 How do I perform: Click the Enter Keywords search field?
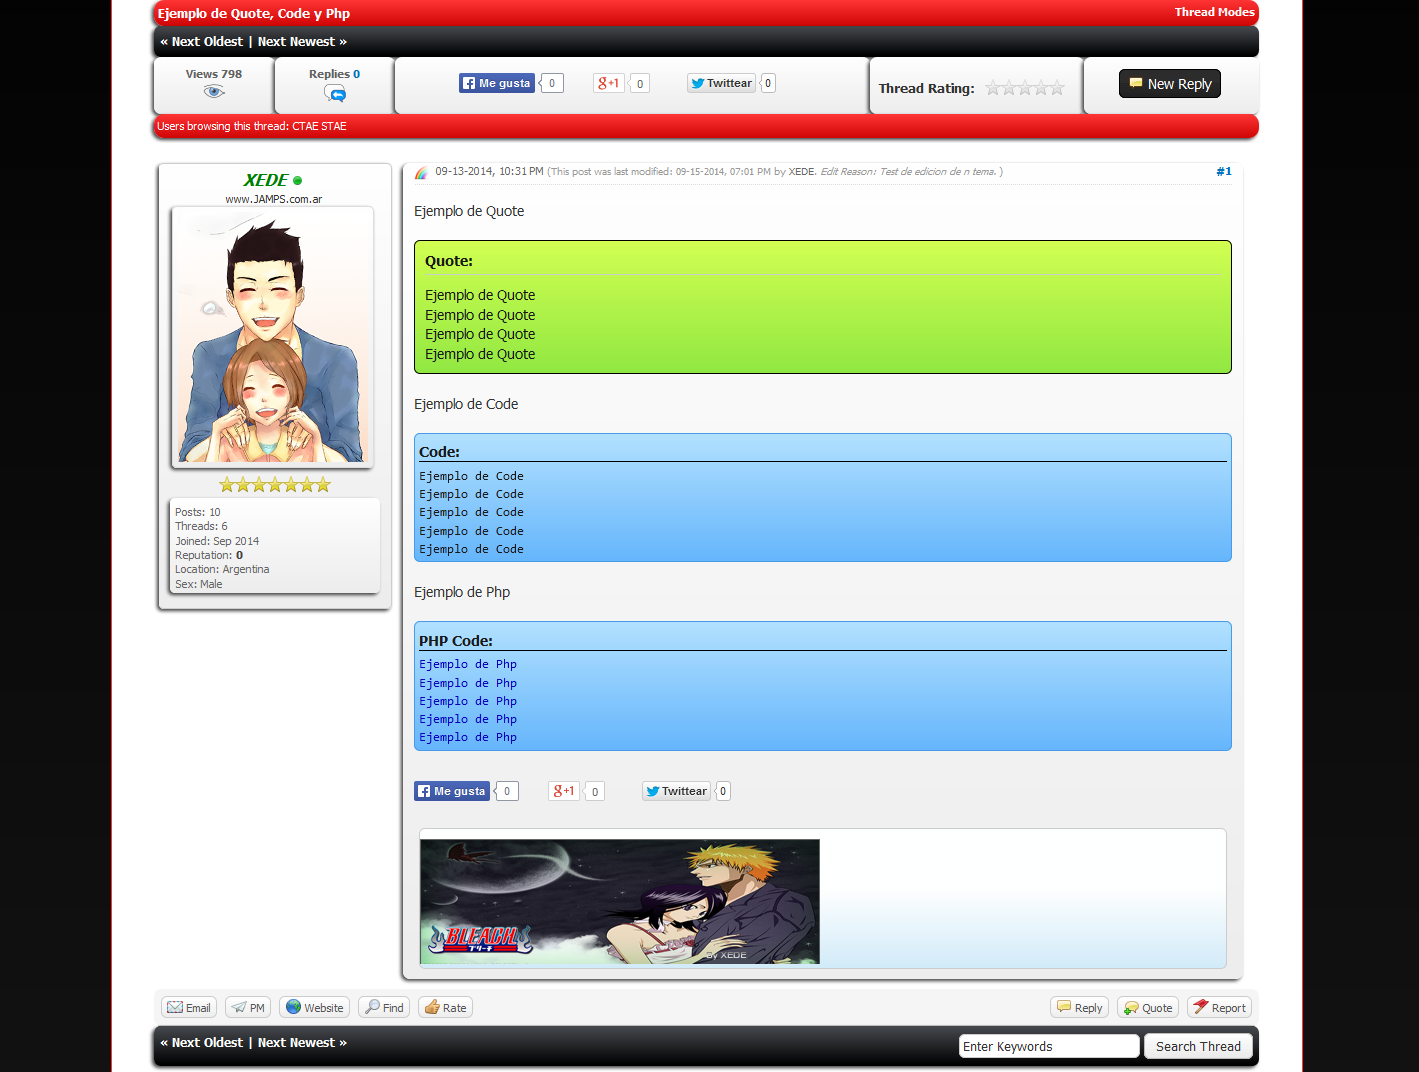tap(1048, 1046)
